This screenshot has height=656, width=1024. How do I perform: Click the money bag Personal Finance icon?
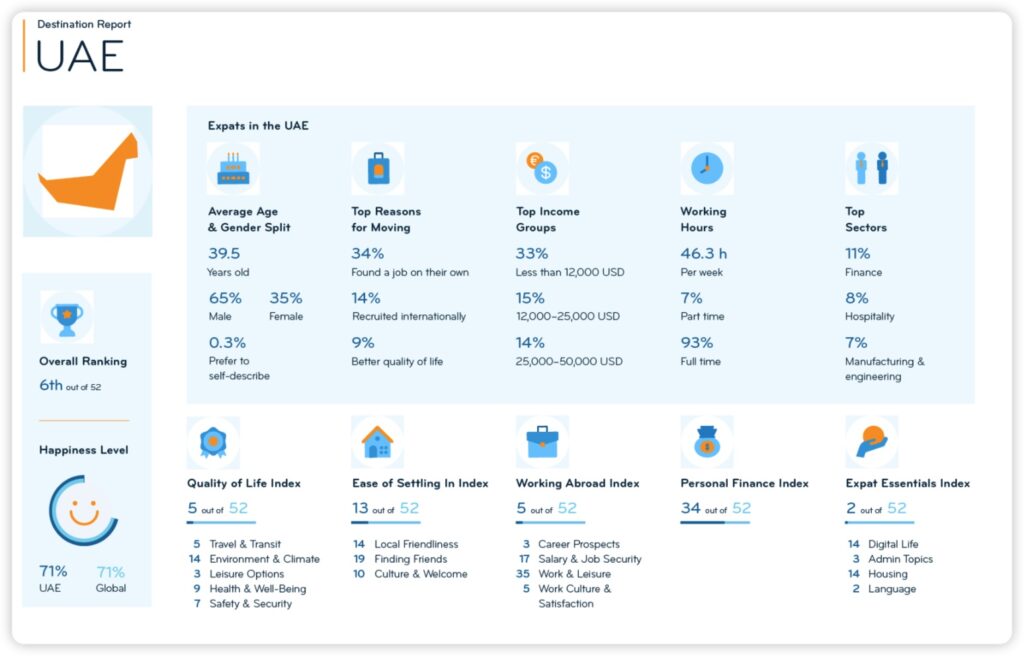[707, 442]
